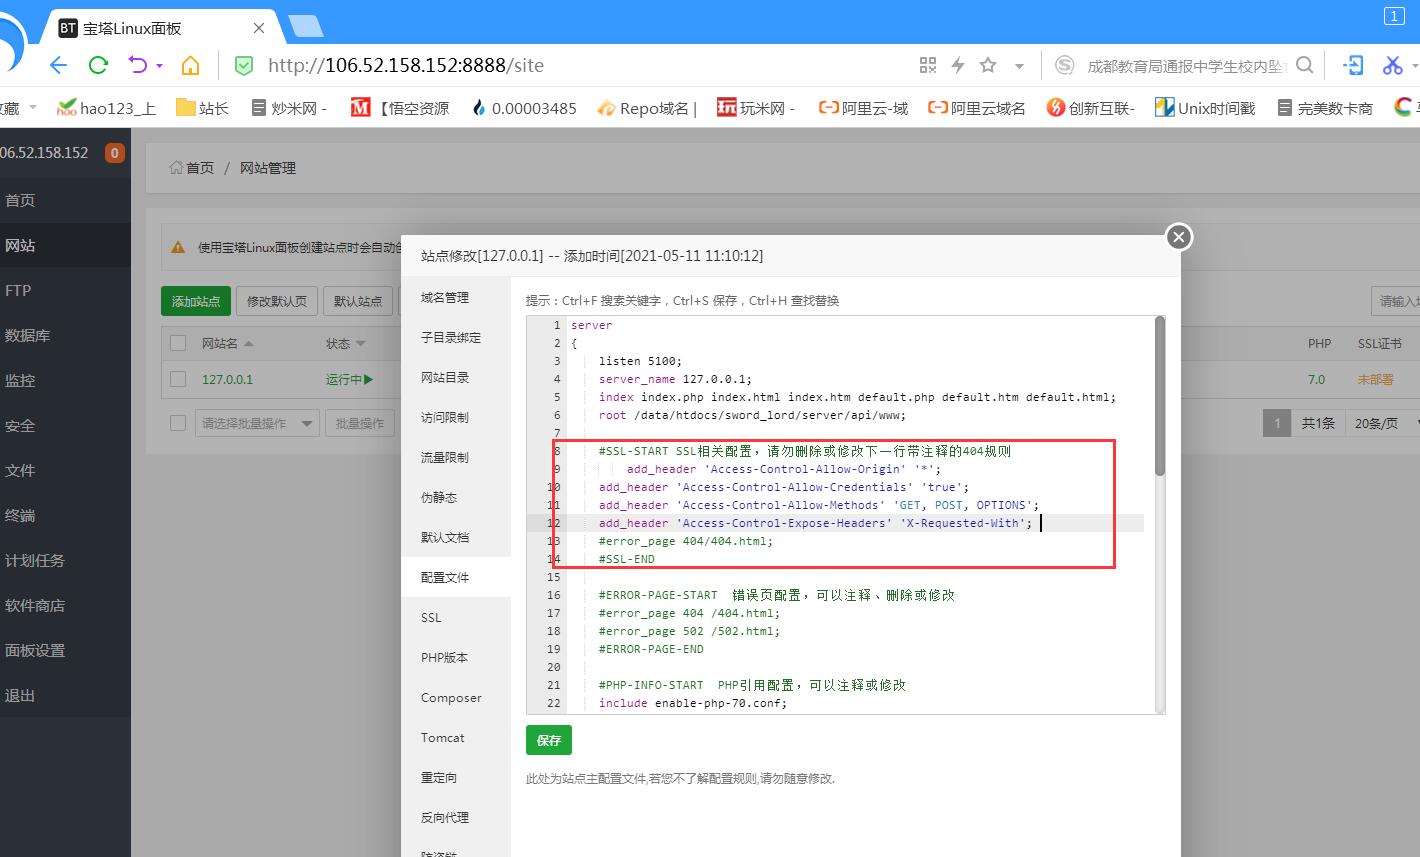This screenshot has width=1420, height=857.
Task: Click the star bookmark icon
Action: click(988, 66)
